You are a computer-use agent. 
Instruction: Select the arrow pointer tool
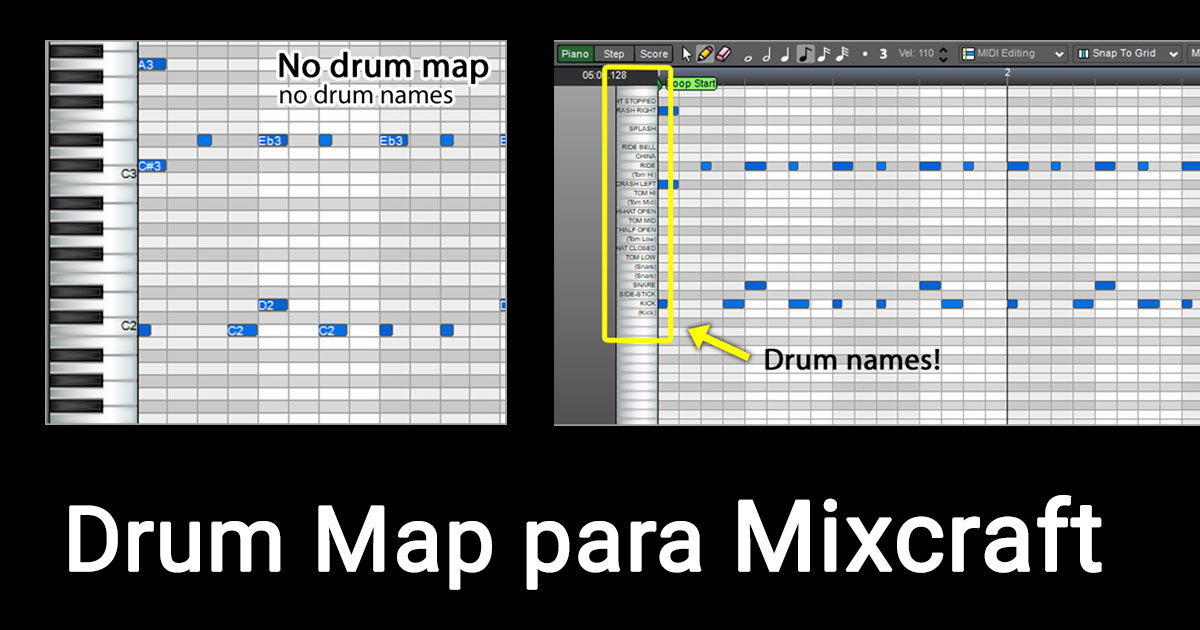click(x=687, y=54)
